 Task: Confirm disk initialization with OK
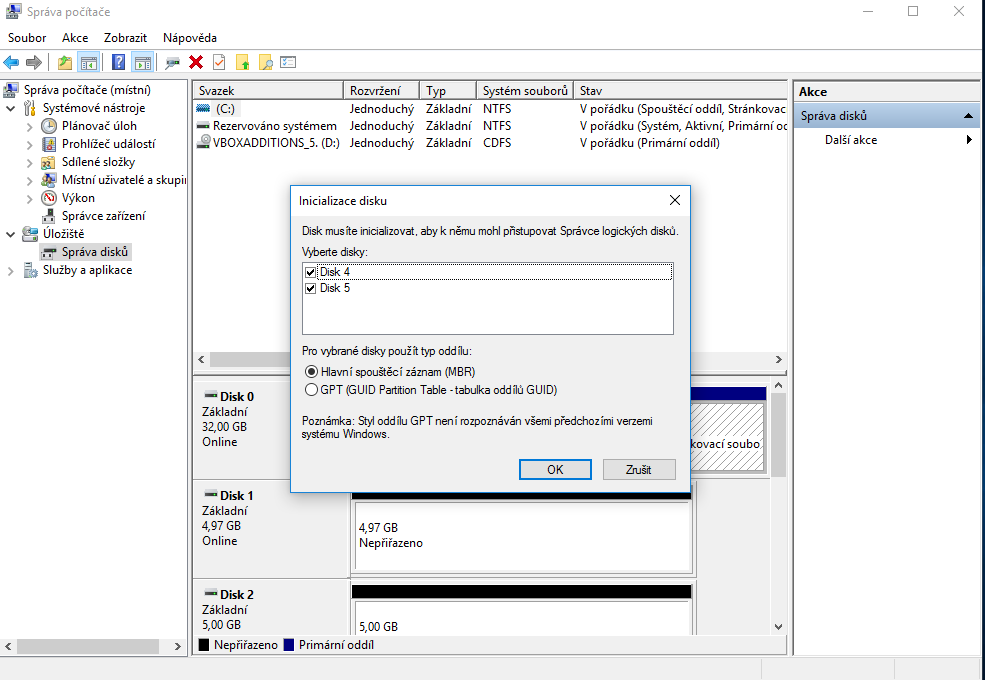point(555,469)
